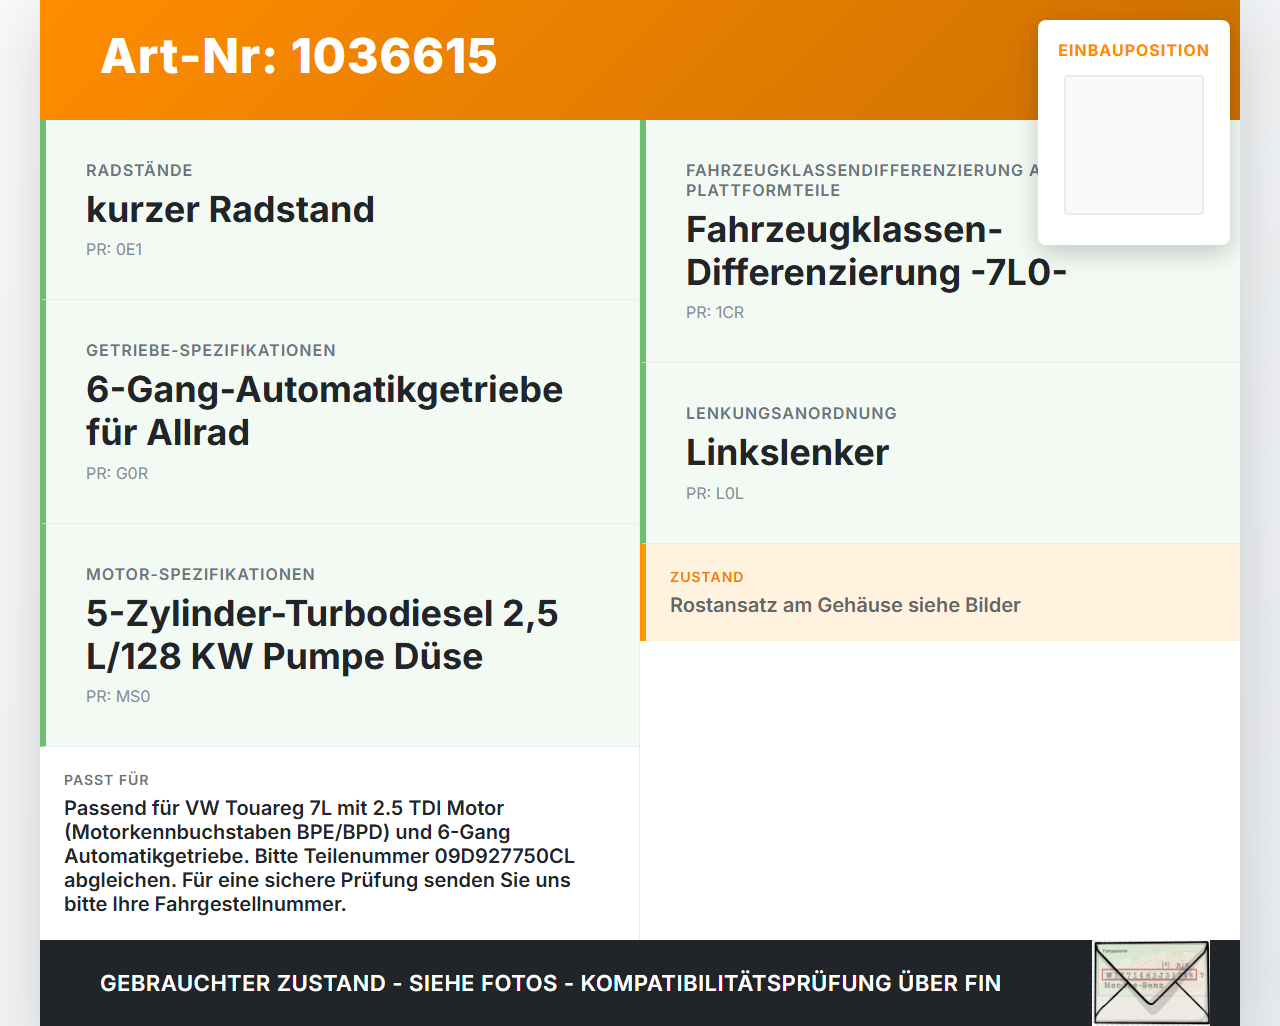Click the PR: 1CR code
This screenshot has width=1280, height=1026.
[x=715, y=312]
